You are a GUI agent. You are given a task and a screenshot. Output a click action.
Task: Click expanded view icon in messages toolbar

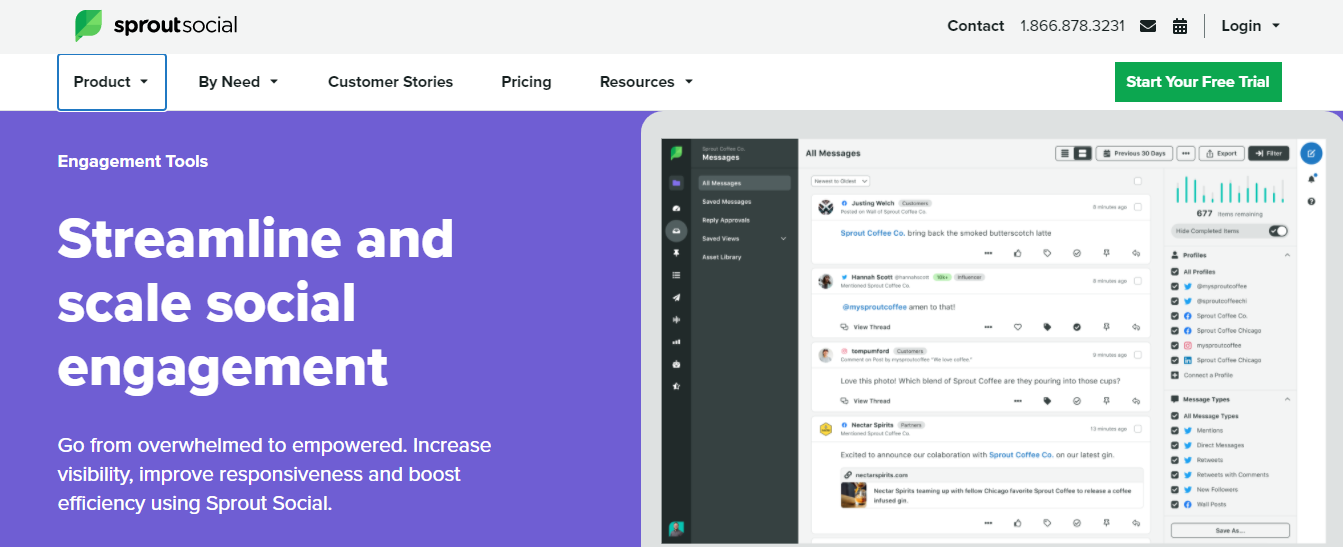(x=1082, y=153)
